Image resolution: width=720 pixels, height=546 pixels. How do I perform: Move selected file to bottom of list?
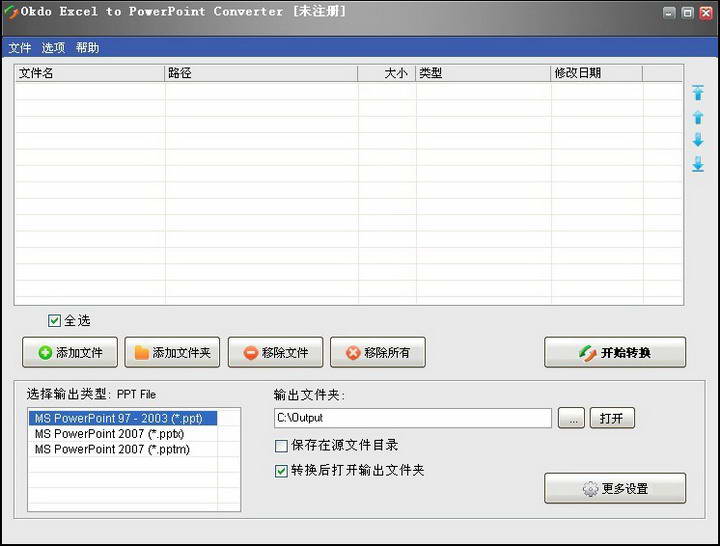(698, 163)
